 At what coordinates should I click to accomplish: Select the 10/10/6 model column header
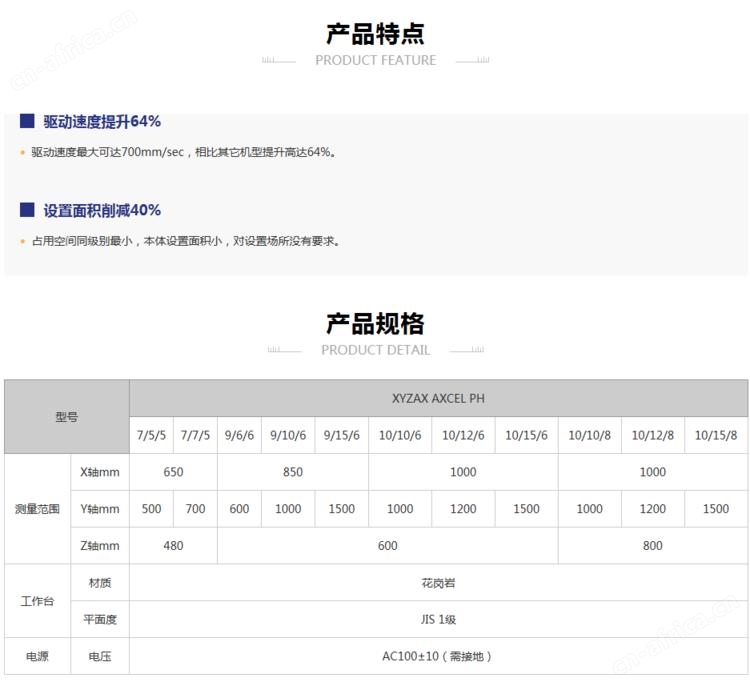[400, 435]
